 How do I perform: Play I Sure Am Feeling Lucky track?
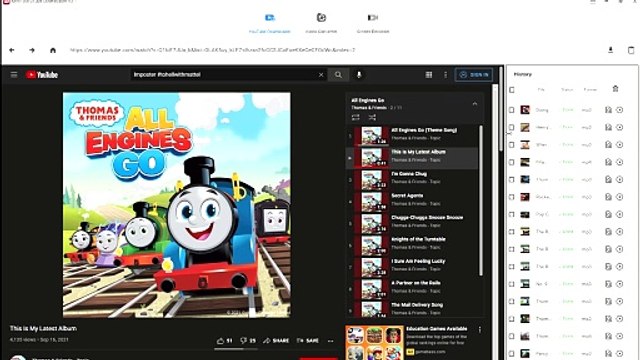[412, 267]
